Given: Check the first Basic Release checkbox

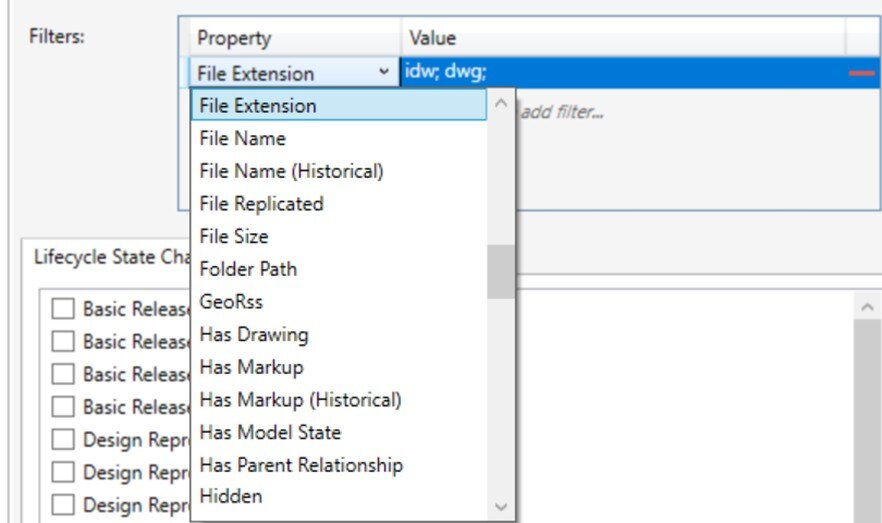Looking at the screenshot, I should 63,309.
